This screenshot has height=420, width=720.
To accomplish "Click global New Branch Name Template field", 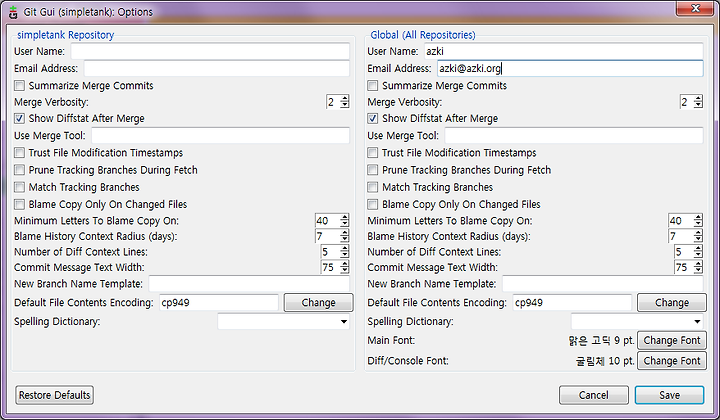I will pyautogui.click(x=602, y=284).
